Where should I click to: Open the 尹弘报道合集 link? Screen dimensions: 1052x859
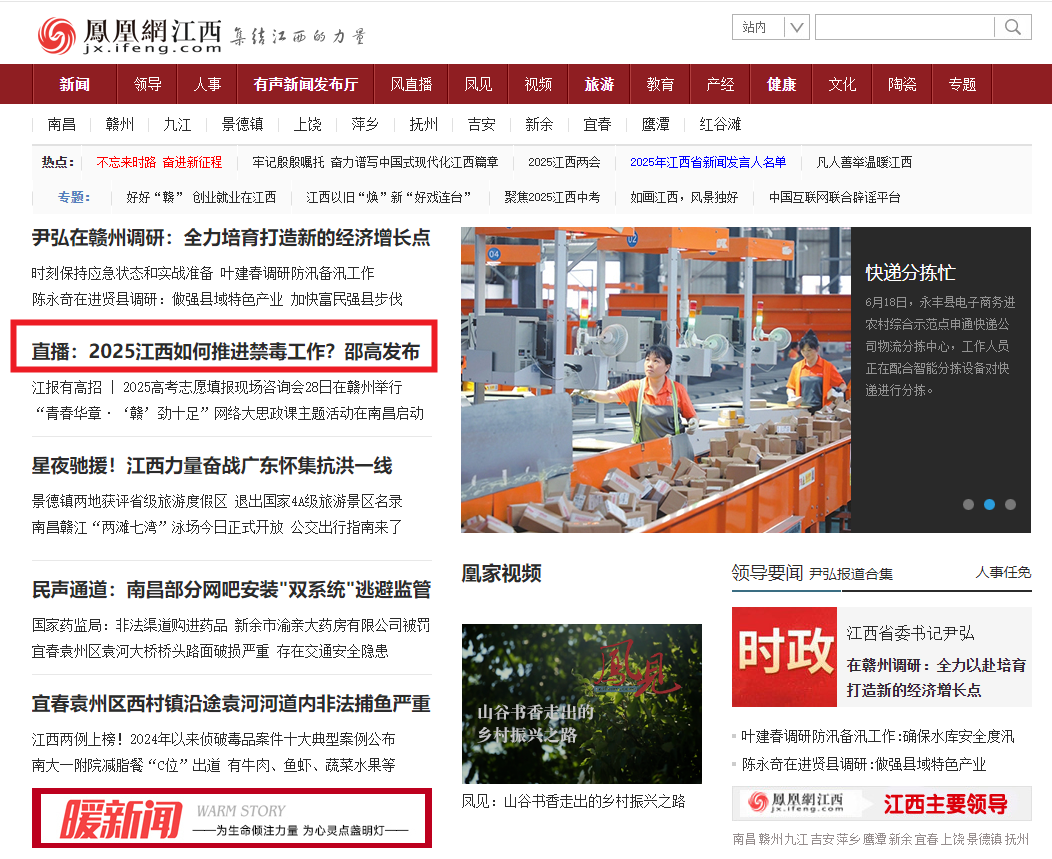[851, 574]
